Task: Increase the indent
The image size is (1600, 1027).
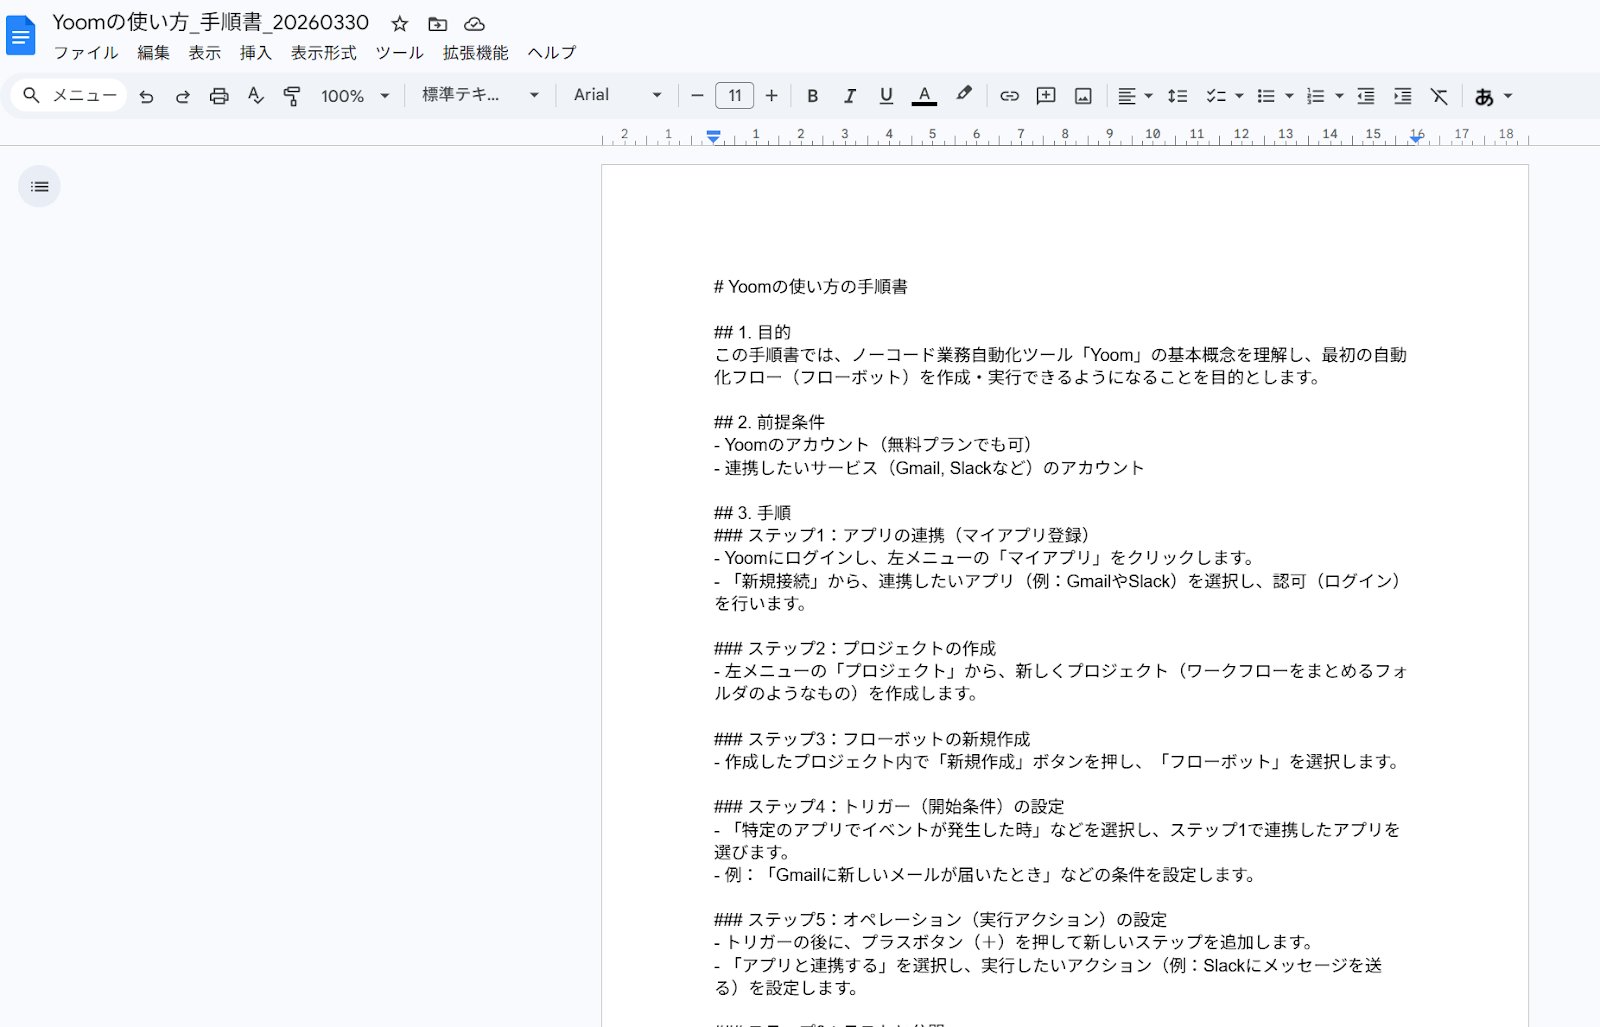Action: click(1403, 96)
